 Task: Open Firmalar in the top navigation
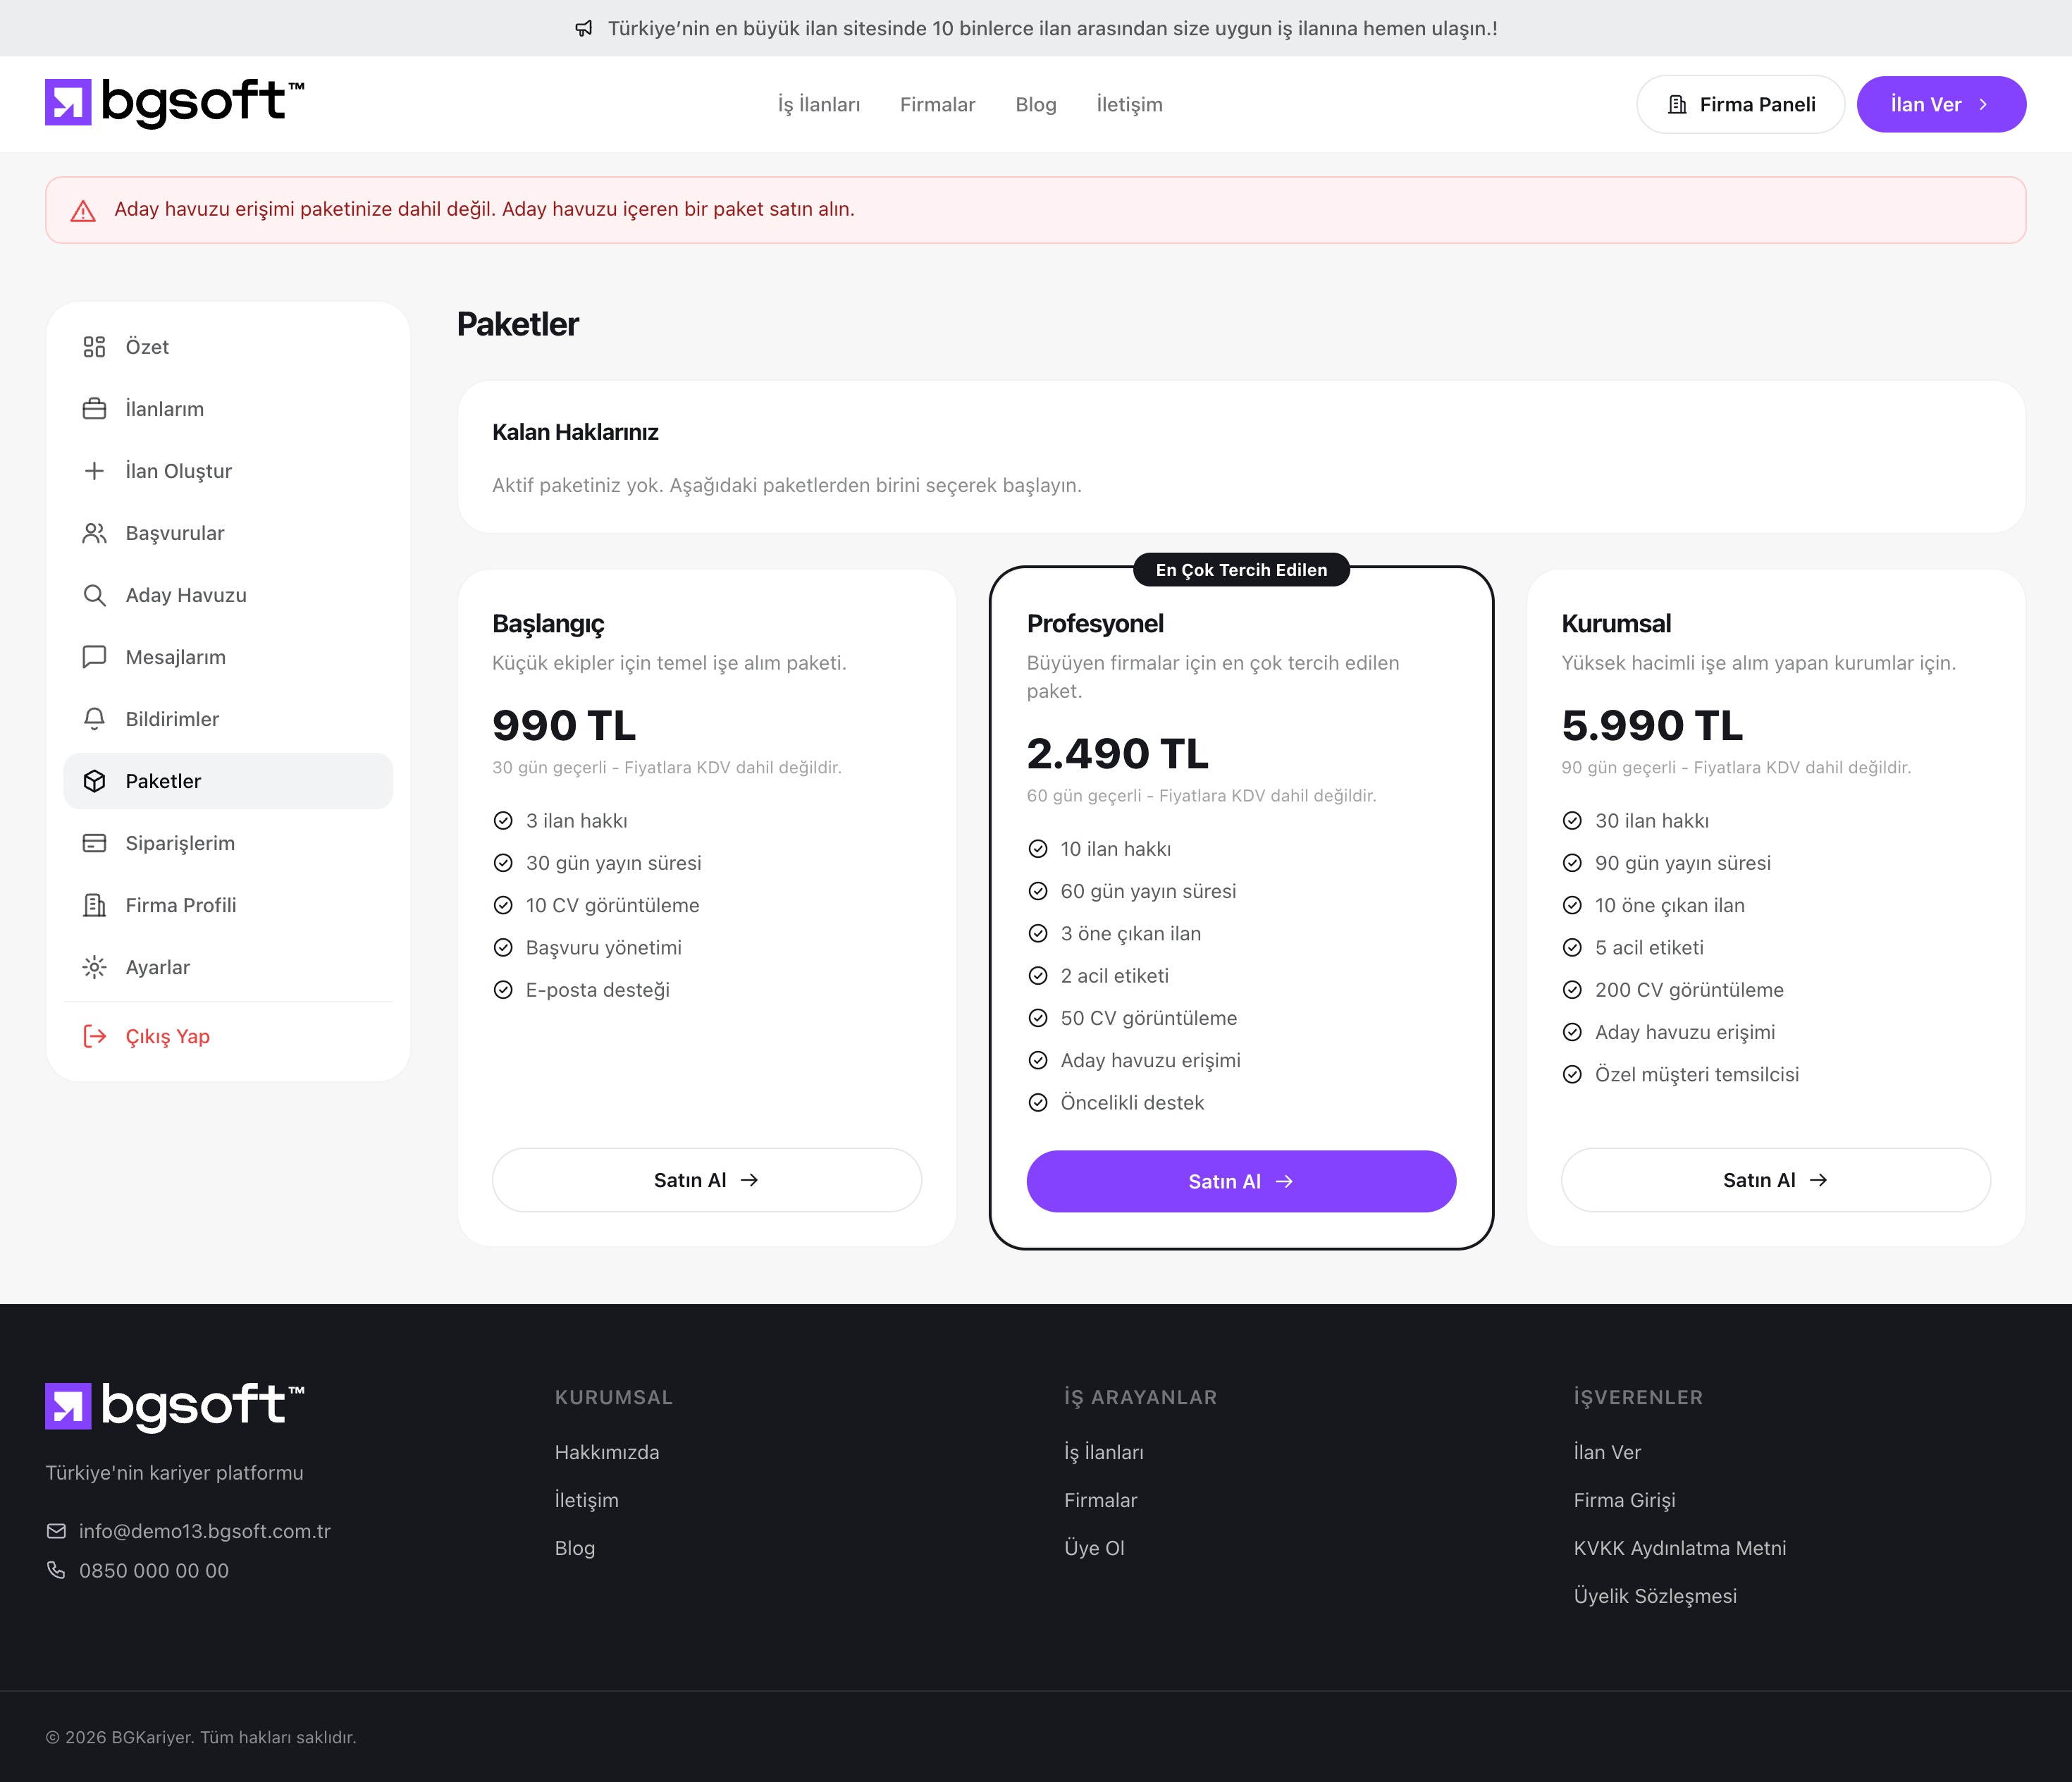937,104
